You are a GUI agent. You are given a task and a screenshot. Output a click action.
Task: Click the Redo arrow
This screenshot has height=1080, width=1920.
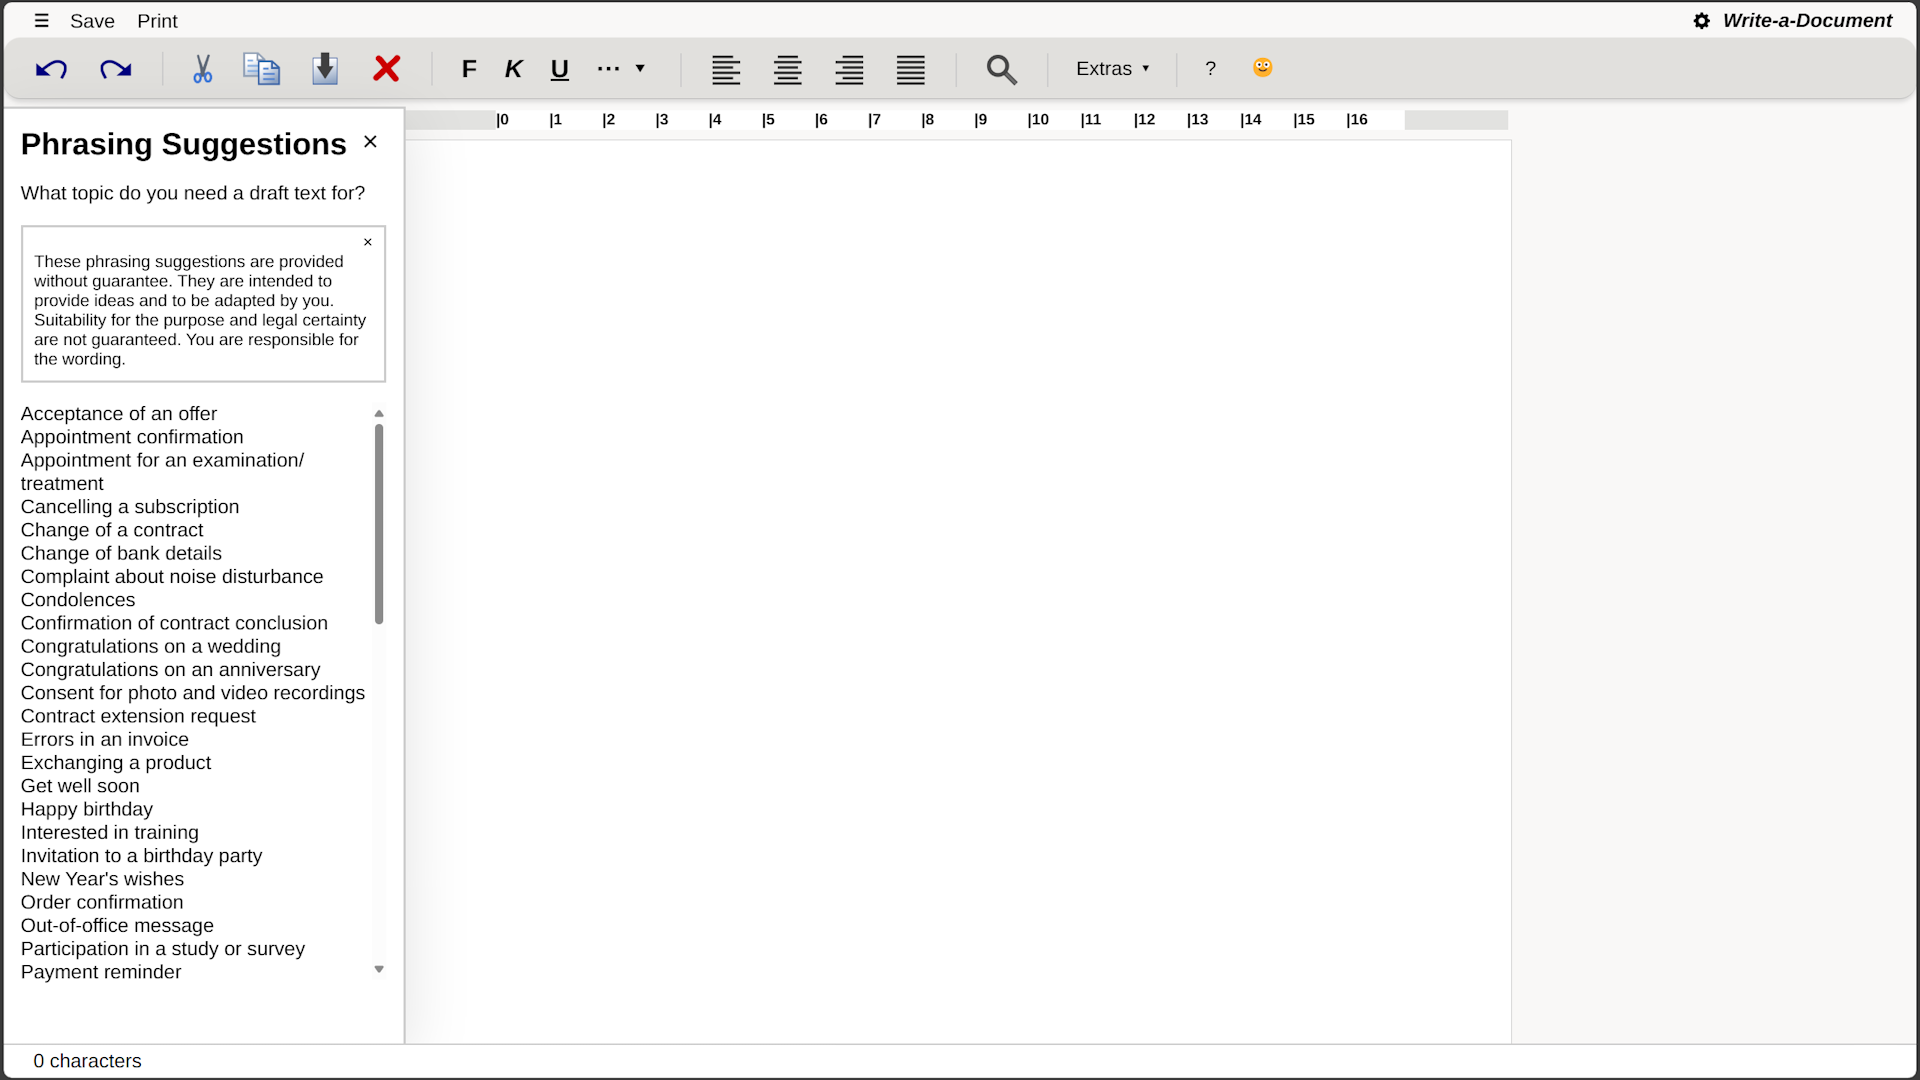point(115,69)
